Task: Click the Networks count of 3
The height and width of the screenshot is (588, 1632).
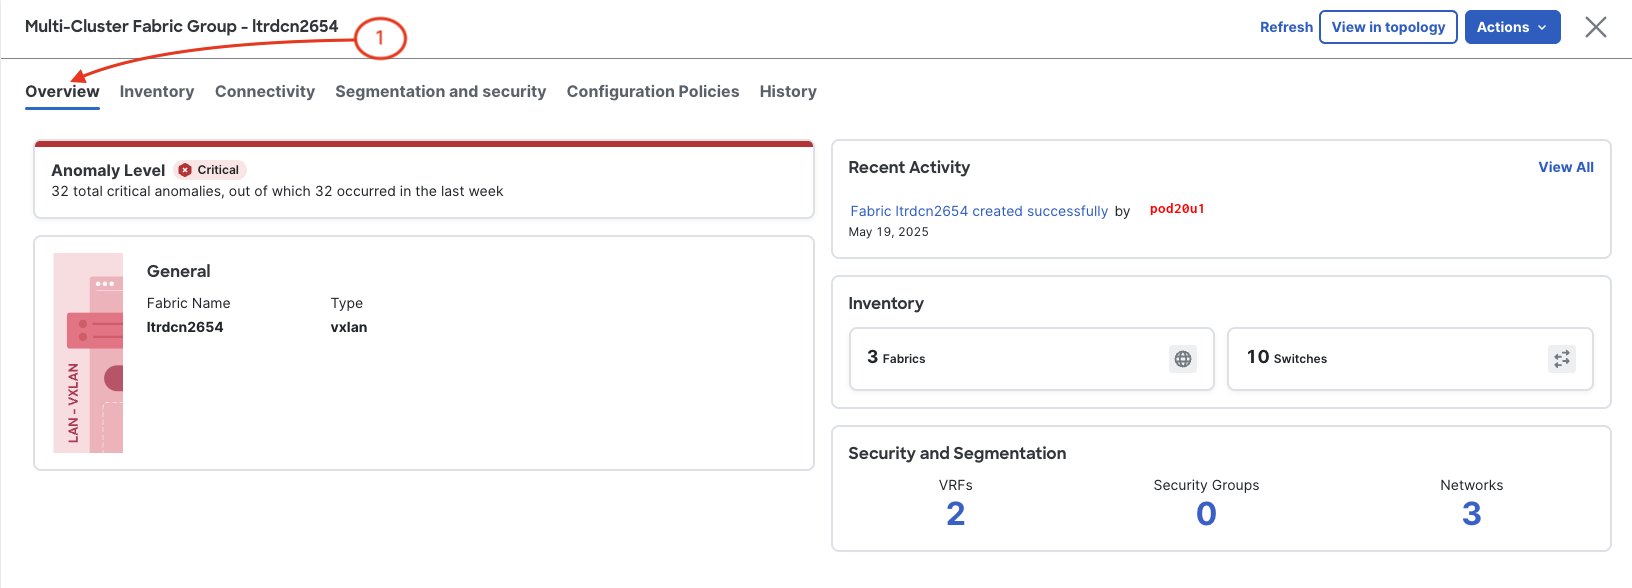Action: [x=1471, y=514]
